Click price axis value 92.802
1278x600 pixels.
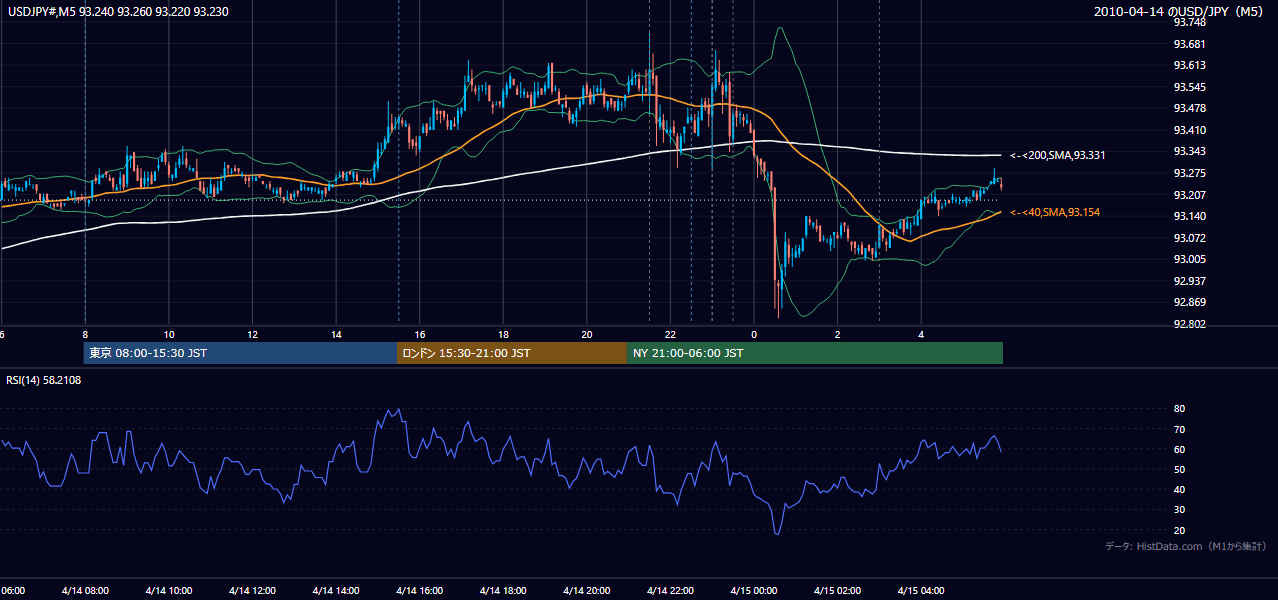click(x=1189, y=324)
